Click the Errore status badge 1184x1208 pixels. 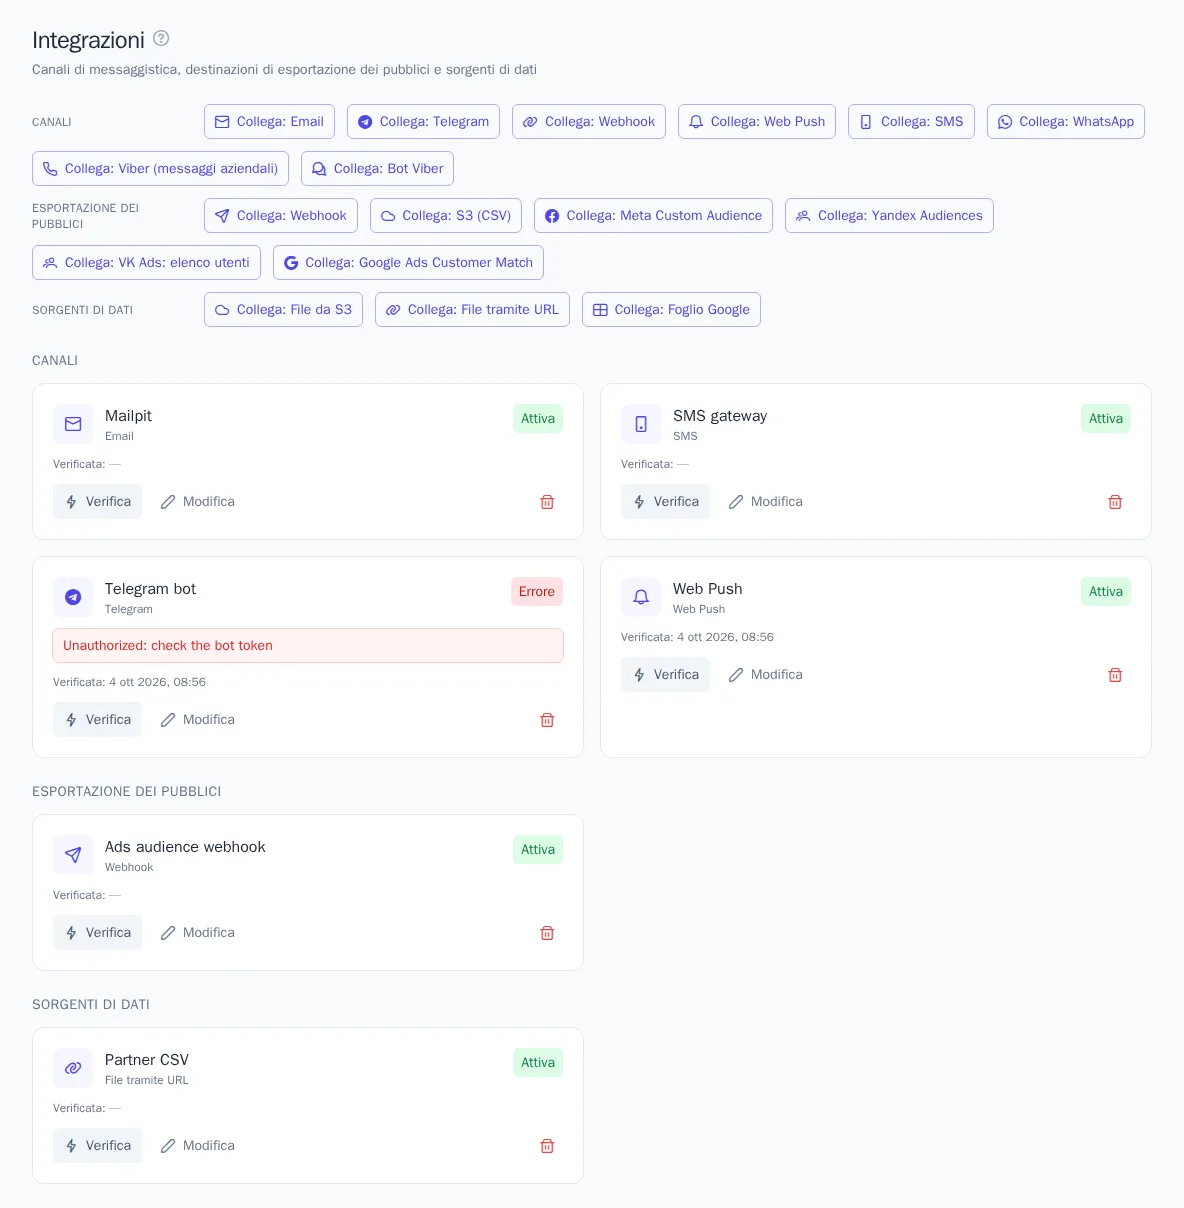537,592
